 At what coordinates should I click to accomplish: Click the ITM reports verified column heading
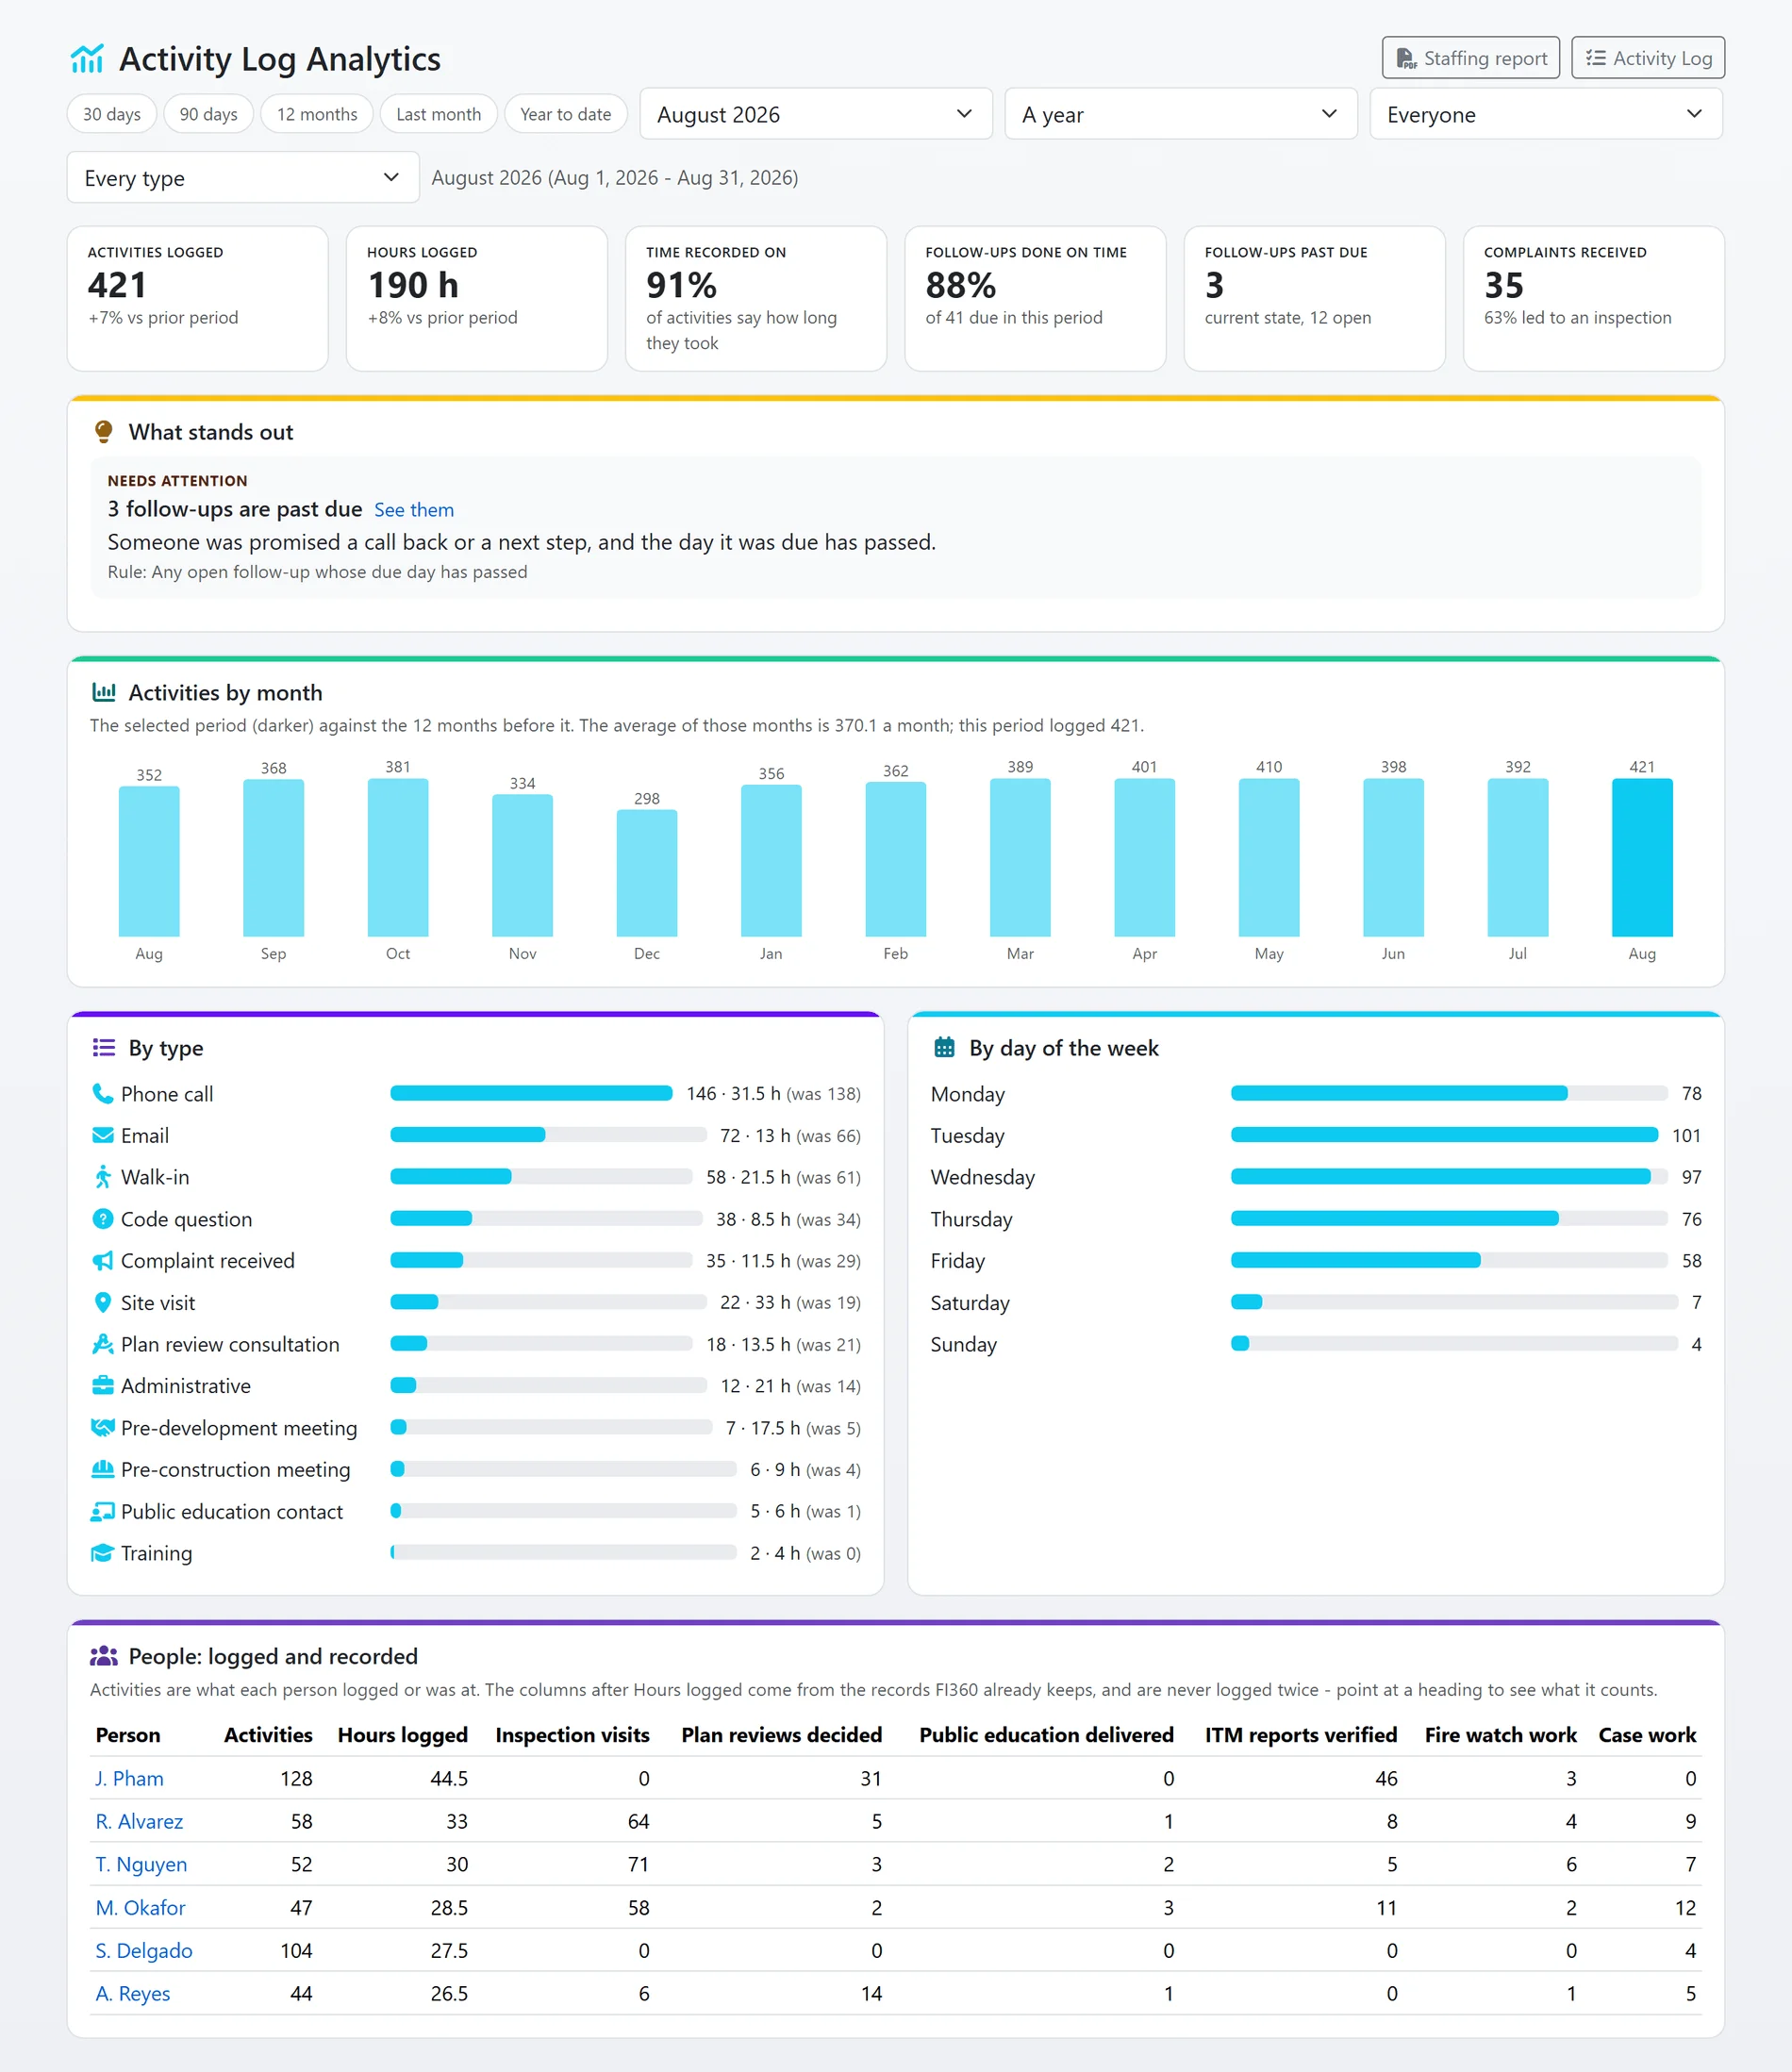[1300, 1734]
